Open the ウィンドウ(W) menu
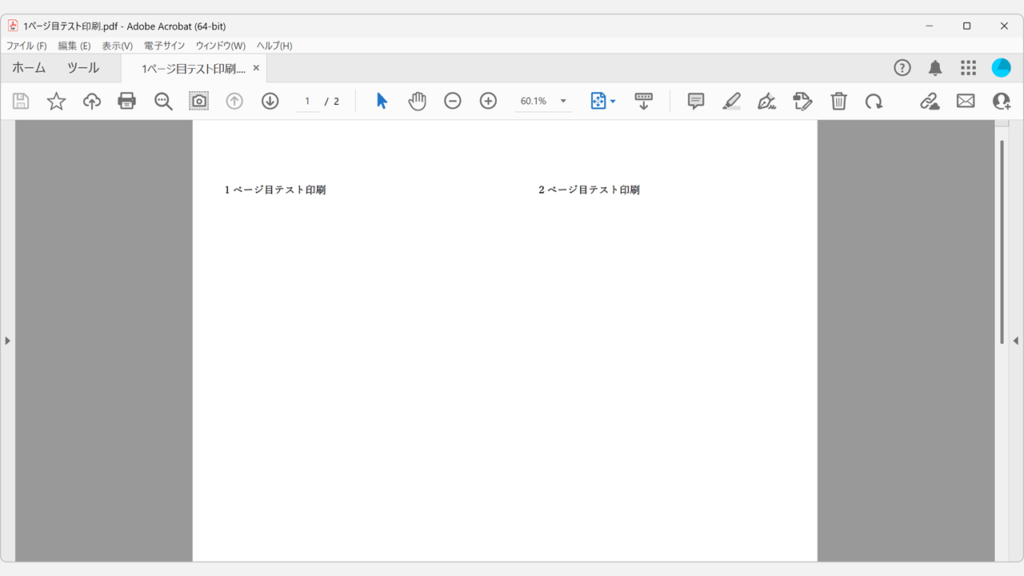Screen dimensions: 1024x576 221,46
